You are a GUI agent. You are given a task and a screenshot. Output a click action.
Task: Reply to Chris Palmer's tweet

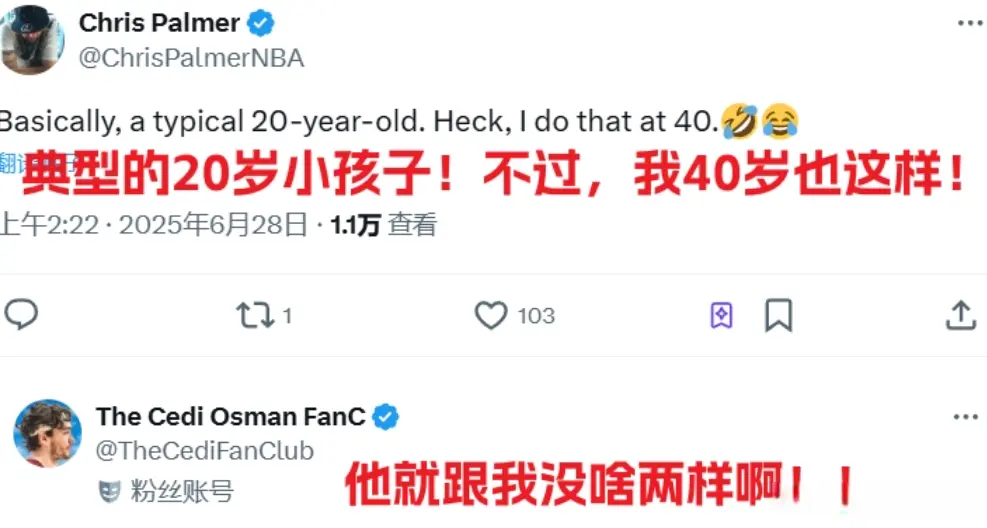tap(21, 316)
